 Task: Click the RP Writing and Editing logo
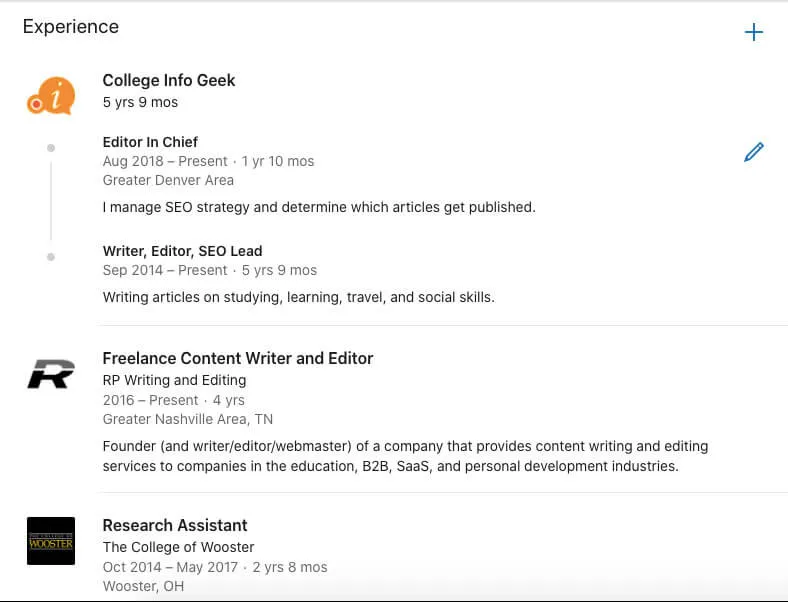(x=51, y=375)
